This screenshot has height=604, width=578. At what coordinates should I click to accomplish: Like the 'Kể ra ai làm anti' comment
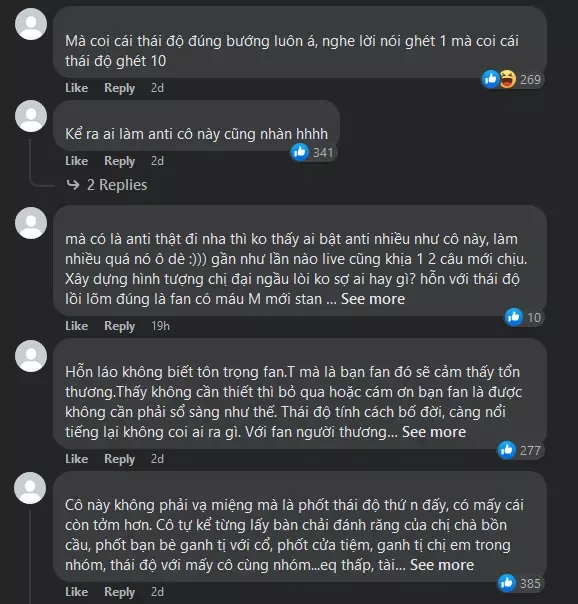(77, 161)
